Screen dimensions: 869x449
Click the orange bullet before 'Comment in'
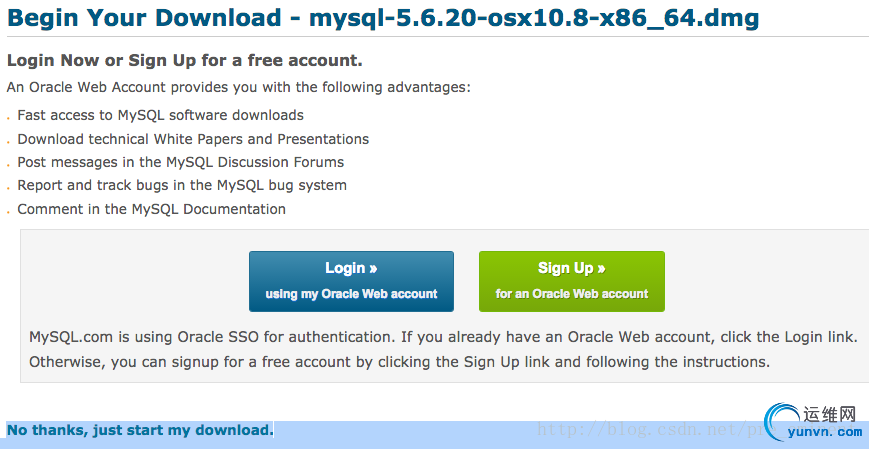tap(9, 211)
